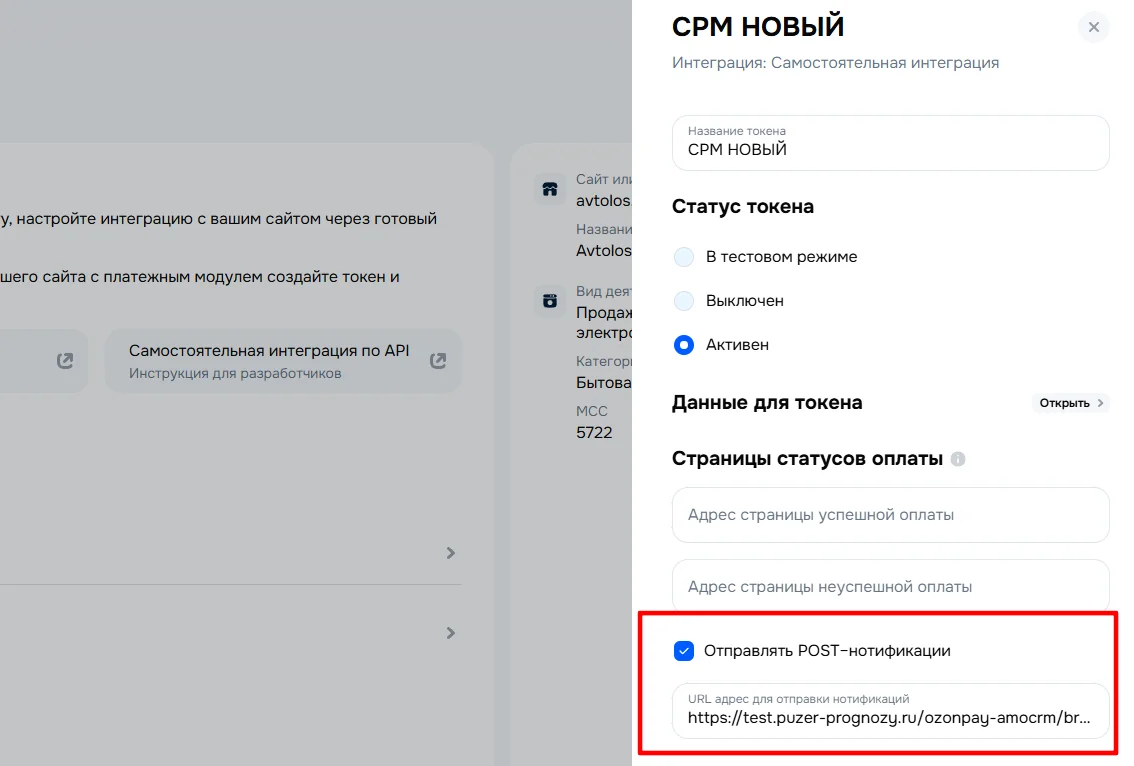Click the Название токена input field

coord(890,143)
